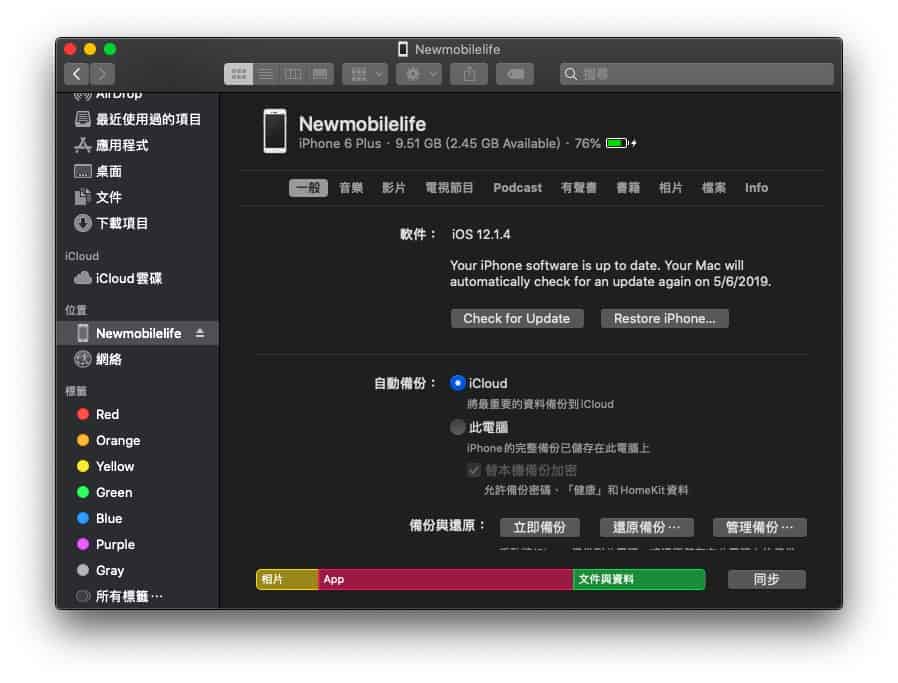Click the magnifier icon in search
This screenshot has height=683, width=898.
tap(570, 74)
